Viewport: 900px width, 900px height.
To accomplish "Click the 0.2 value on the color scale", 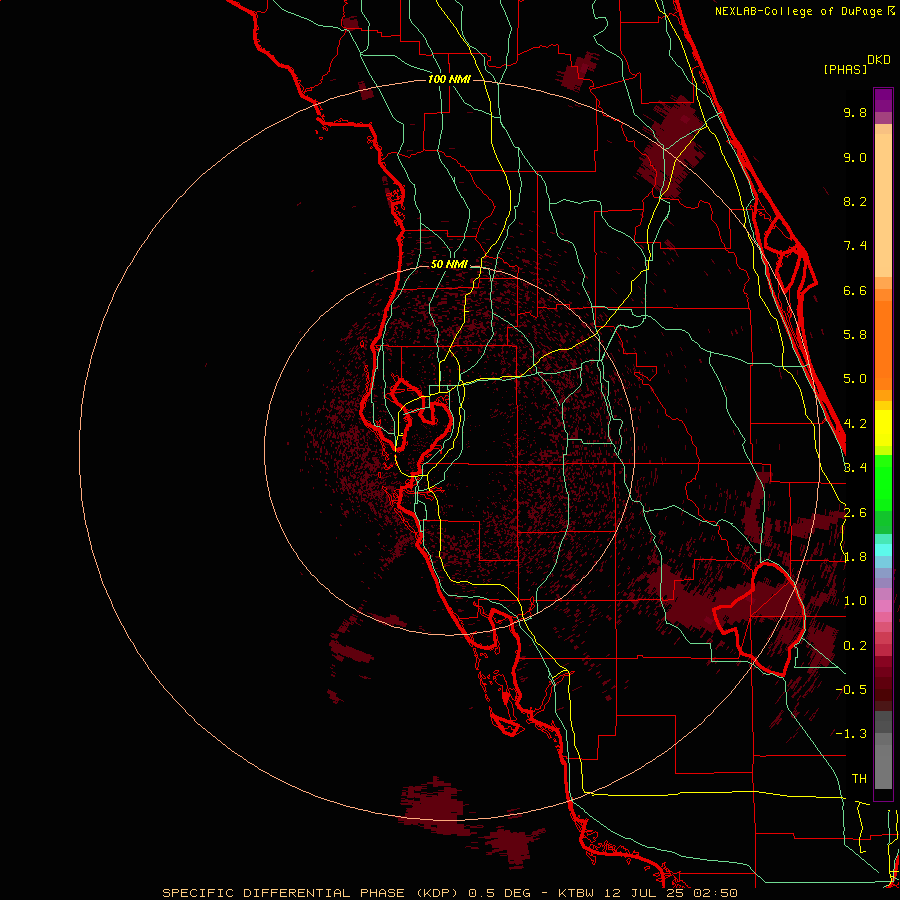I will tap(855, 646).
